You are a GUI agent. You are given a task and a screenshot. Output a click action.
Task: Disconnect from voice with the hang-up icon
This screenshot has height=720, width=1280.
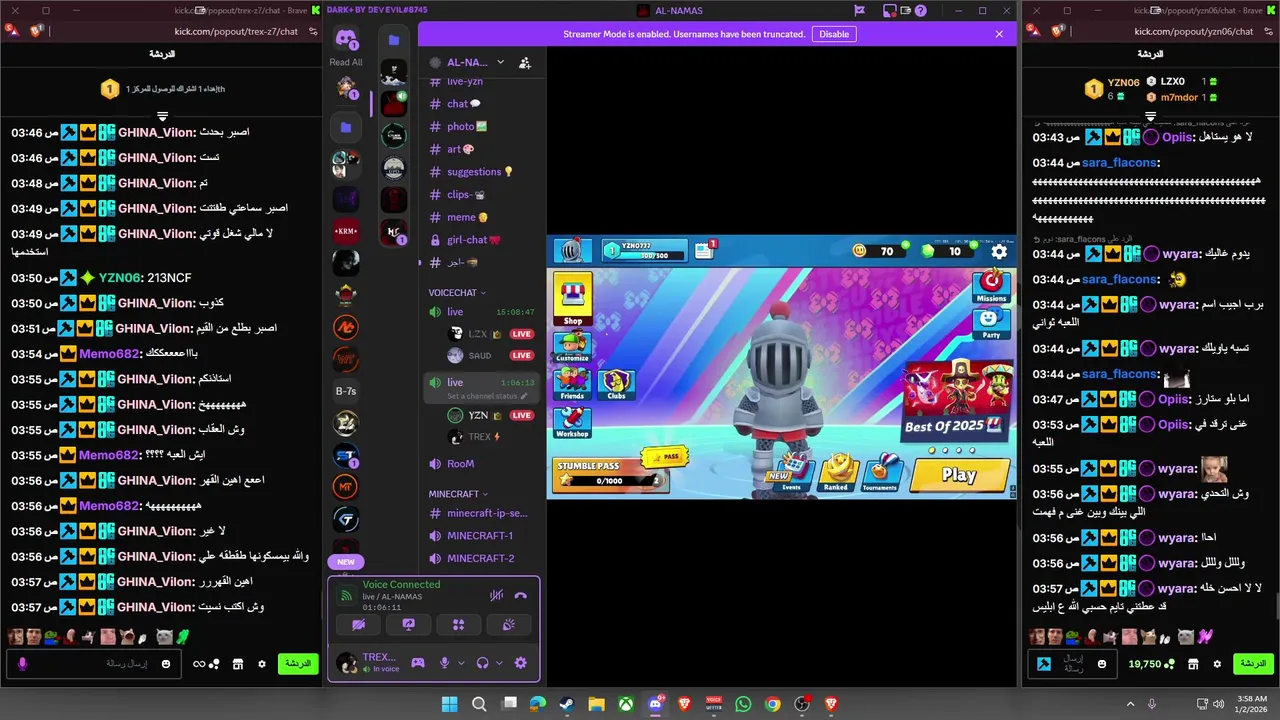(x=520, y=595)
